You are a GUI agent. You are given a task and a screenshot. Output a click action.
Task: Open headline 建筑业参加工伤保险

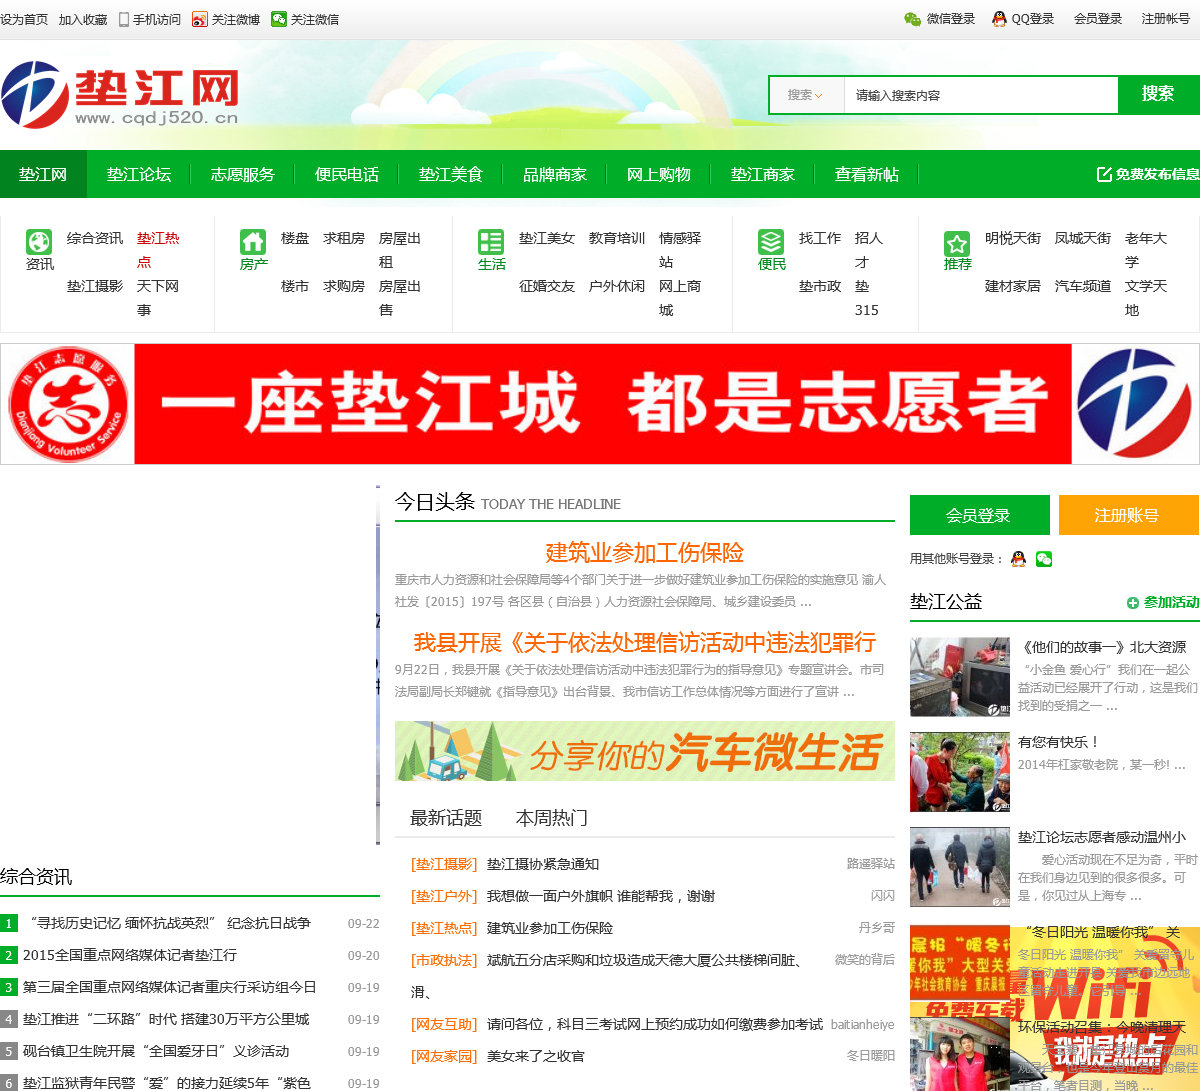point(645,553)
